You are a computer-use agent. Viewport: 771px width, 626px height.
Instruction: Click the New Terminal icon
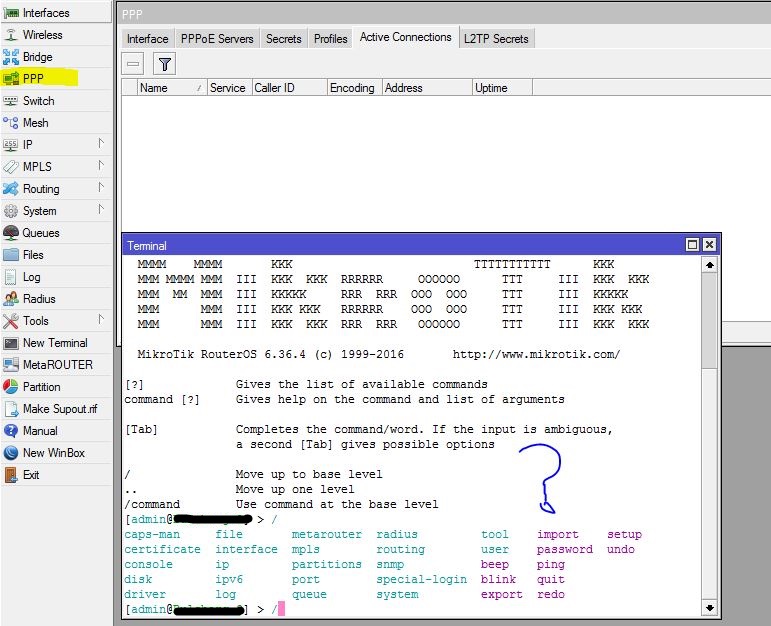(11, 343)
